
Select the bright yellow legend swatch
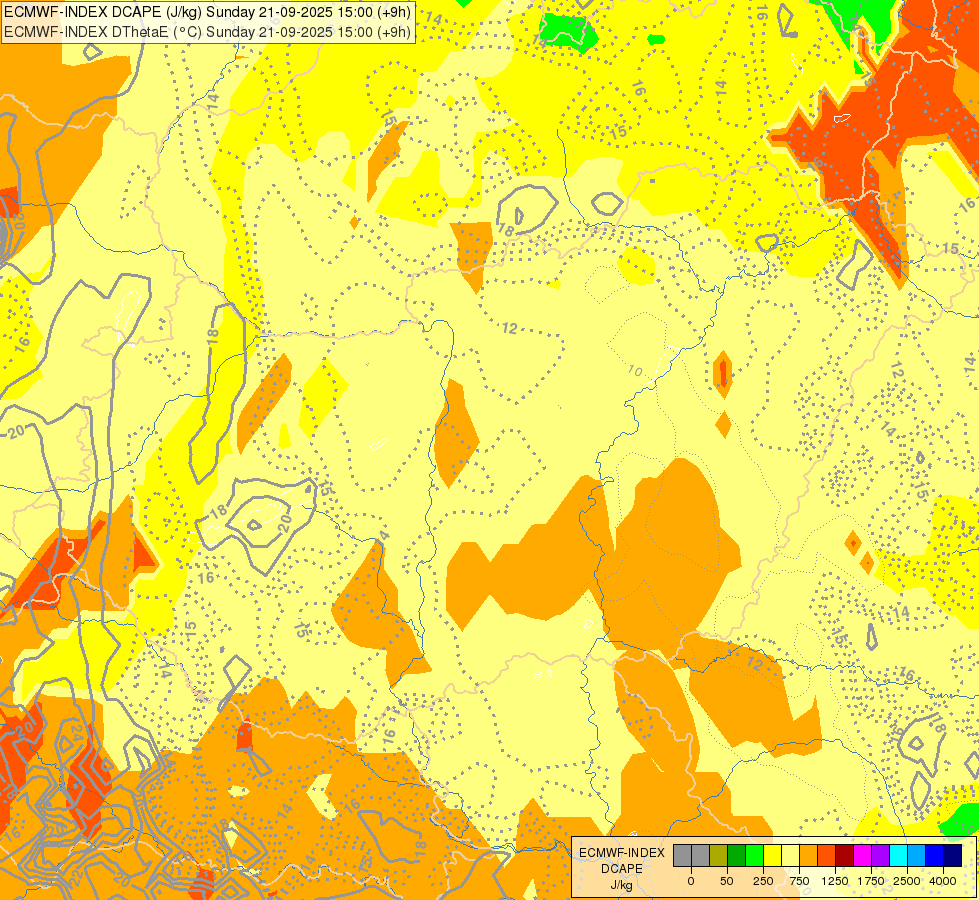point(772,856)
